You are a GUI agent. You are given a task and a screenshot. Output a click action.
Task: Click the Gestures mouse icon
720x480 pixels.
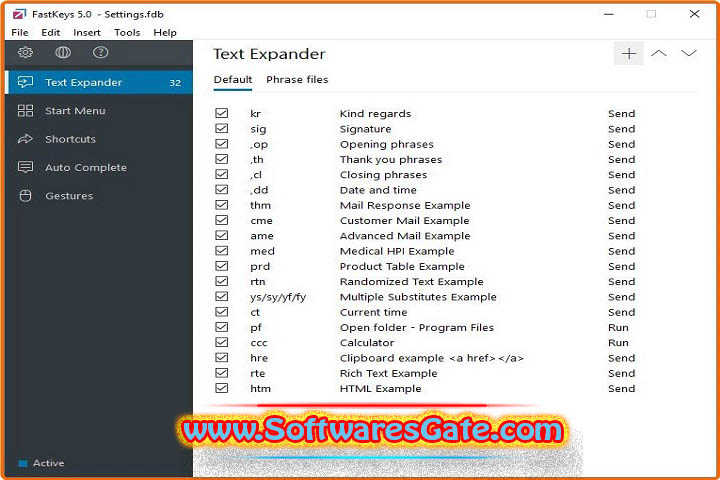click(x=25, y=196)
